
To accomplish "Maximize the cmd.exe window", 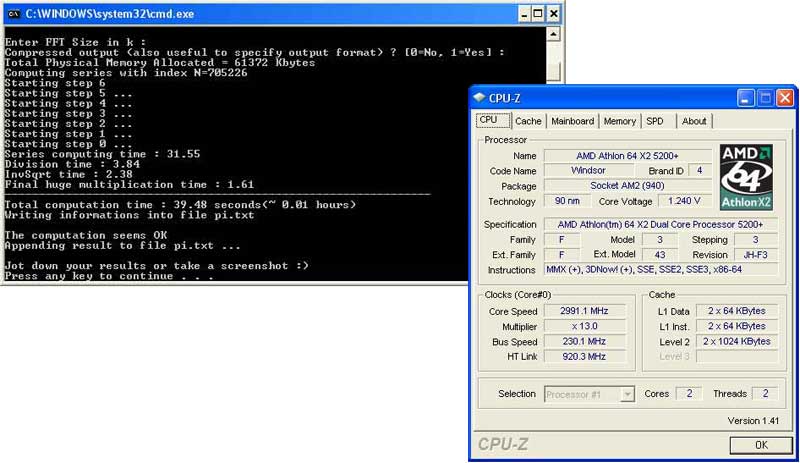I will pyautogui.click(x=538, y=14).
